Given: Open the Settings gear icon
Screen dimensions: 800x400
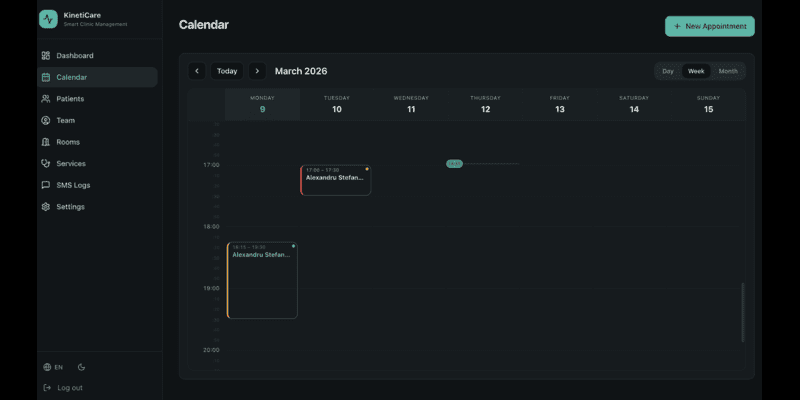Looking at the screenshot, I should pyautogui.click(x=46, y=207).
